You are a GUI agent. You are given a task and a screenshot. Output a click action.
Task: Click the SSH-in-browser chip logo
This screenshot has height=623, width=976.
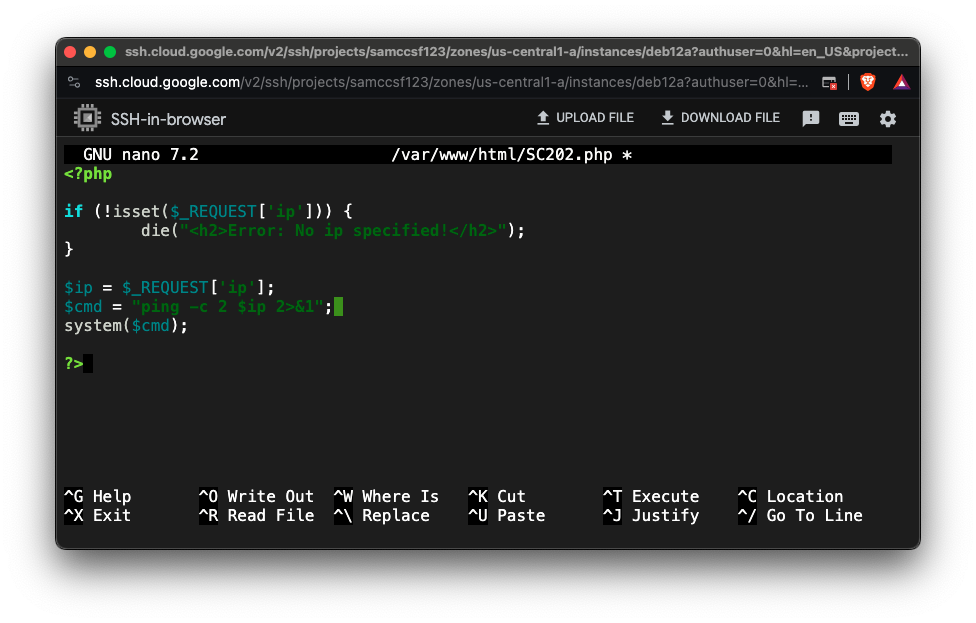[88, 119]
